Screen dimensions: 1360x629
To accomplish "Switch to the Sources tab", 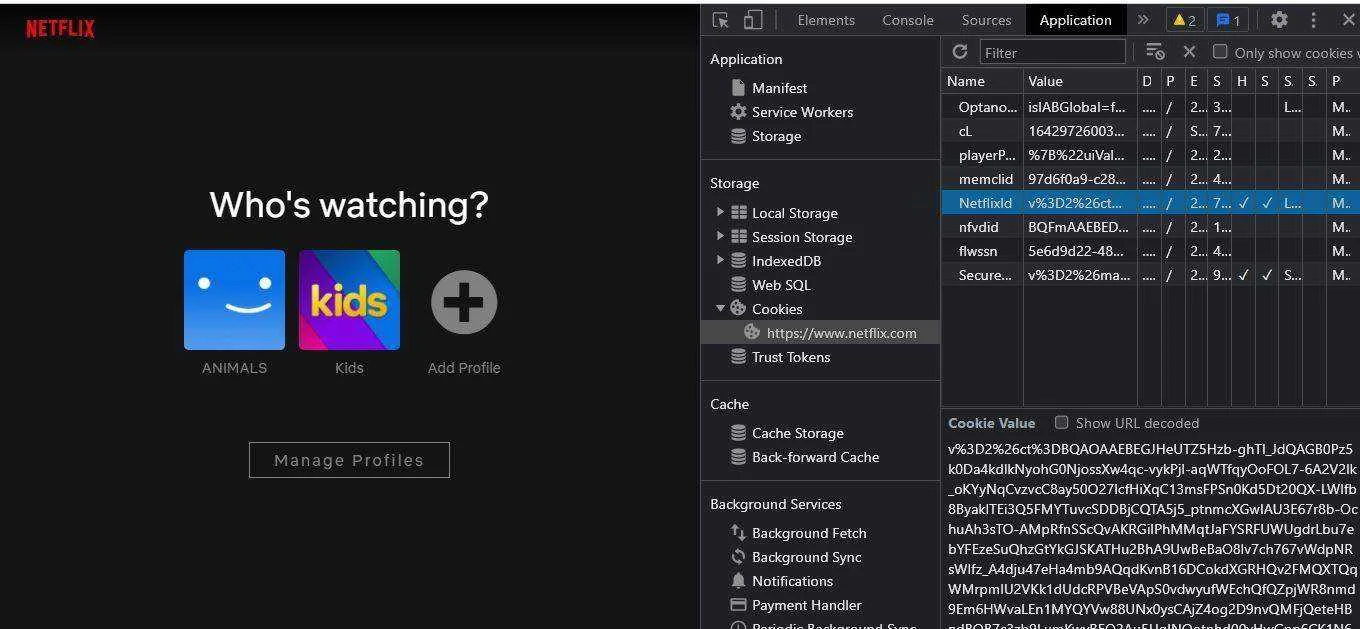I will tap(987, 20).
